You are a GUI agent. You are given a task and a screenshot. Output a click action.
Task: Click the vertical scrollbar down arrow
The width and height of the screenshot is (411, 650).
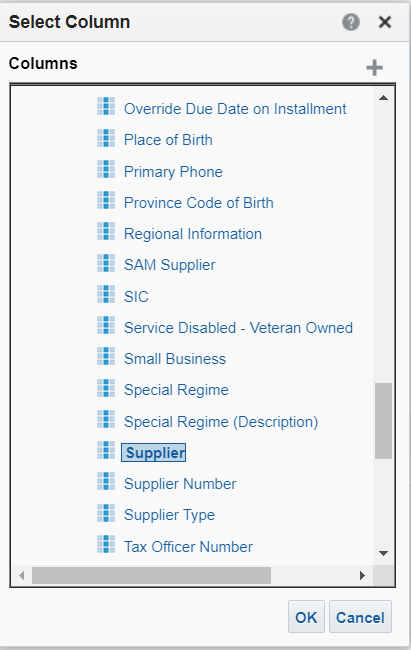(383, 553)
